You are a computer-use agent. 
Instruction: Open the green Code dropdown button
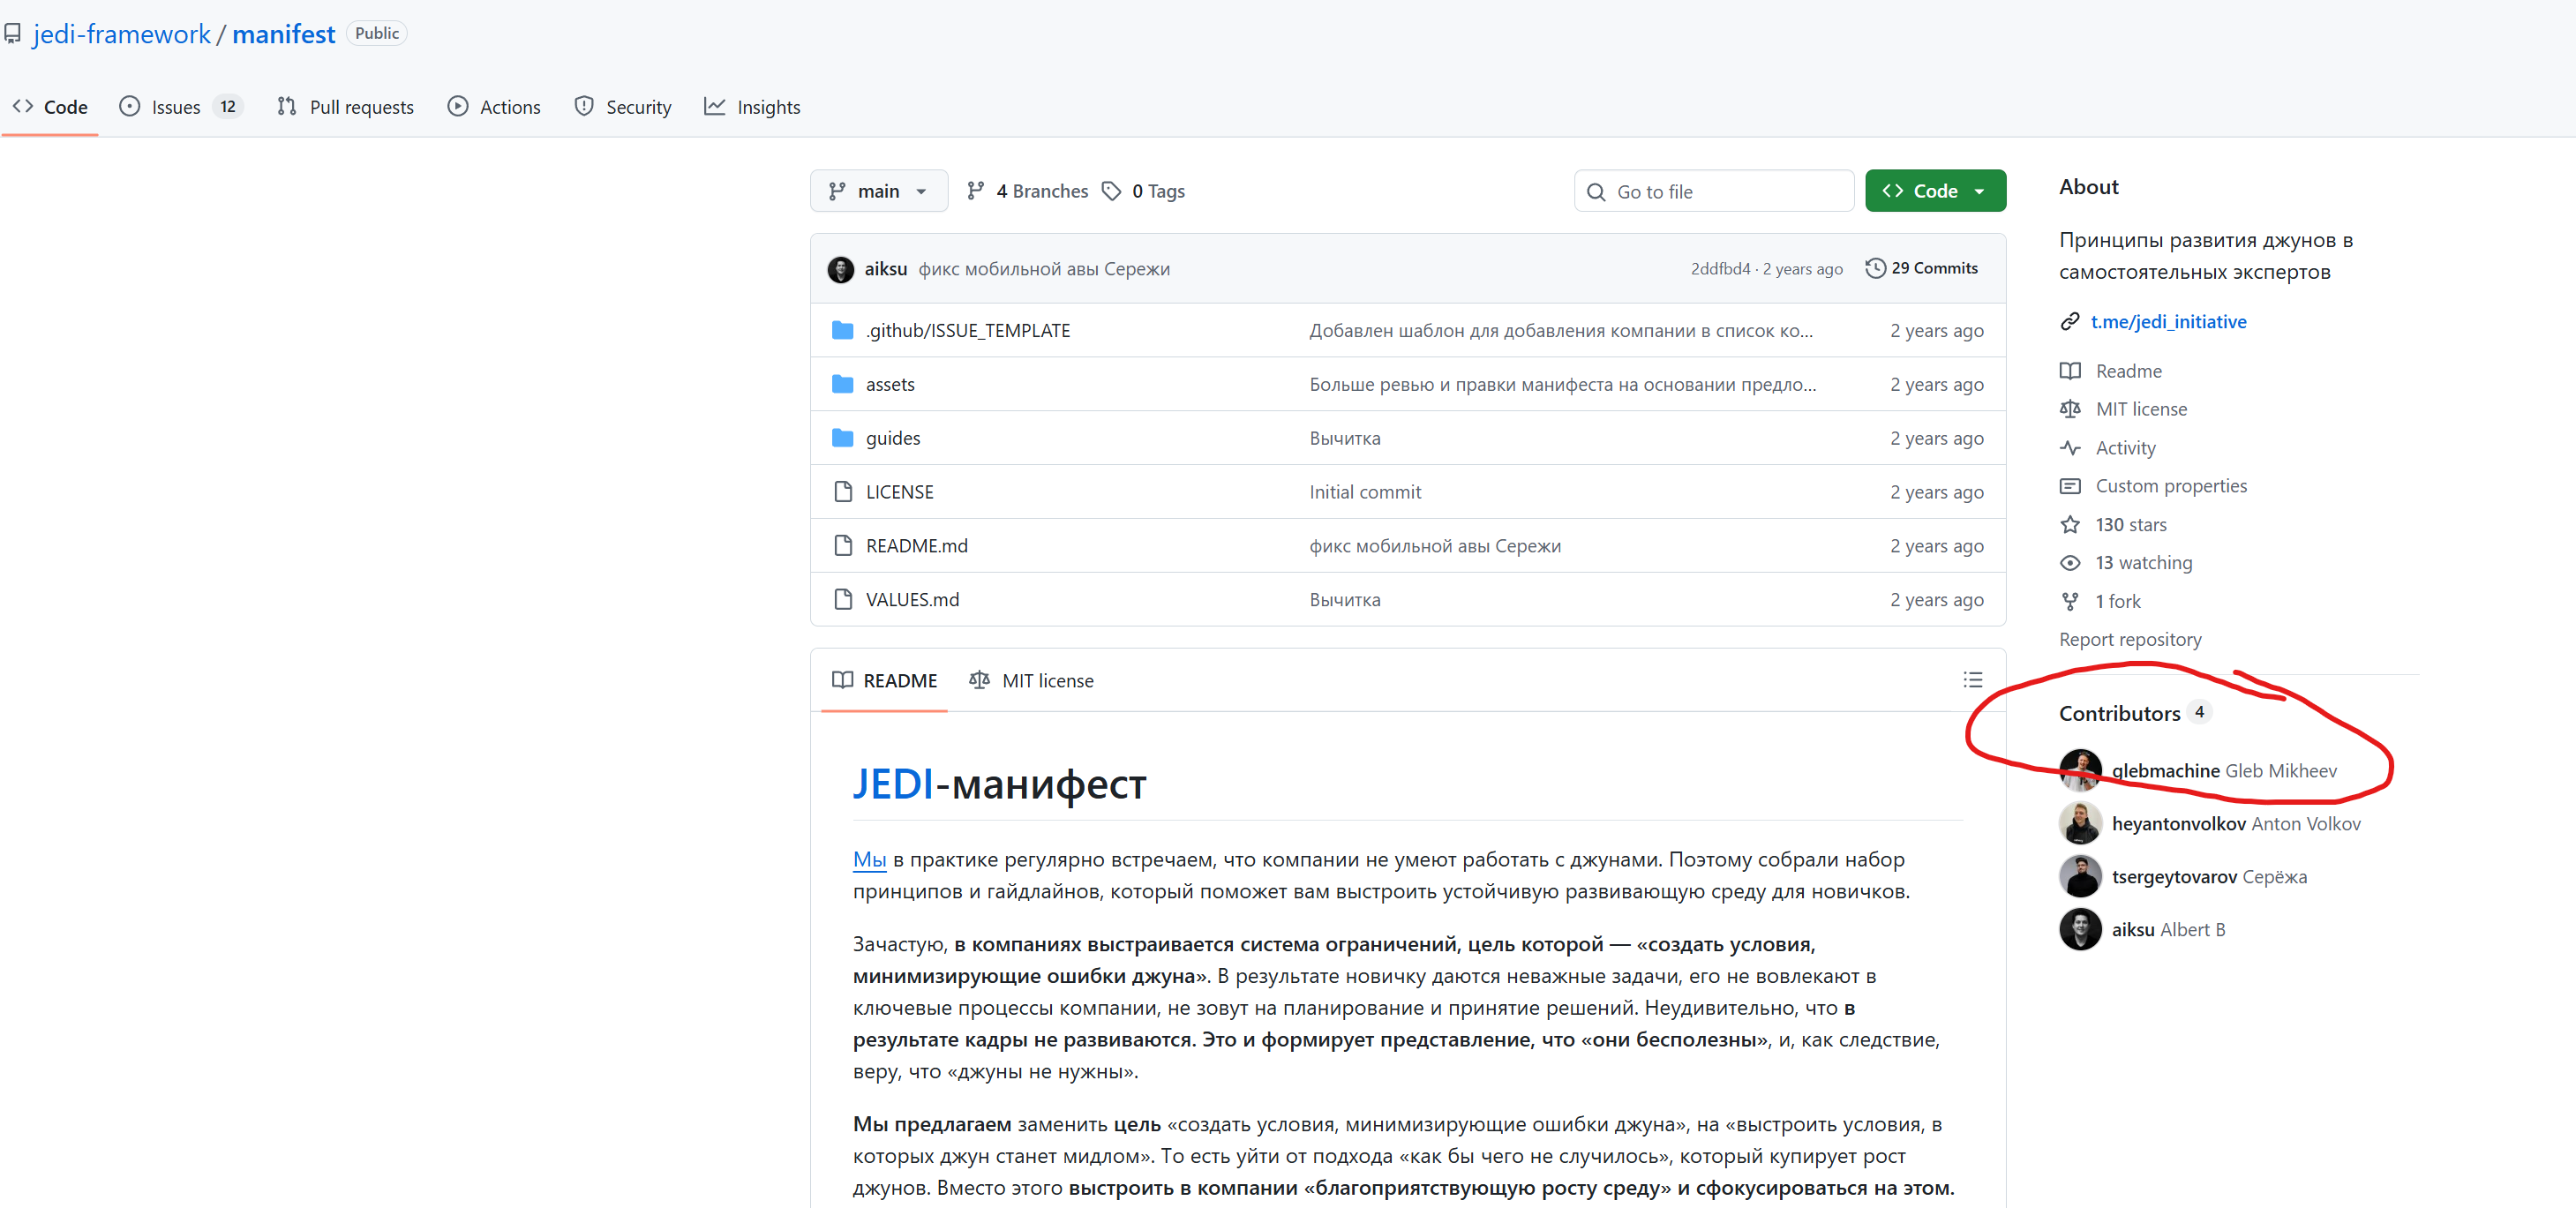tap(1935, 191)
